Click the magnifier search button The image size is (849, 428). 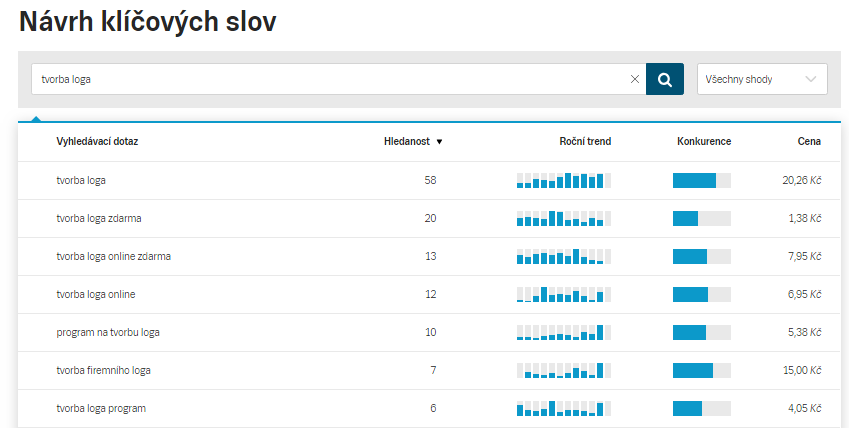[x=665, y=79]
